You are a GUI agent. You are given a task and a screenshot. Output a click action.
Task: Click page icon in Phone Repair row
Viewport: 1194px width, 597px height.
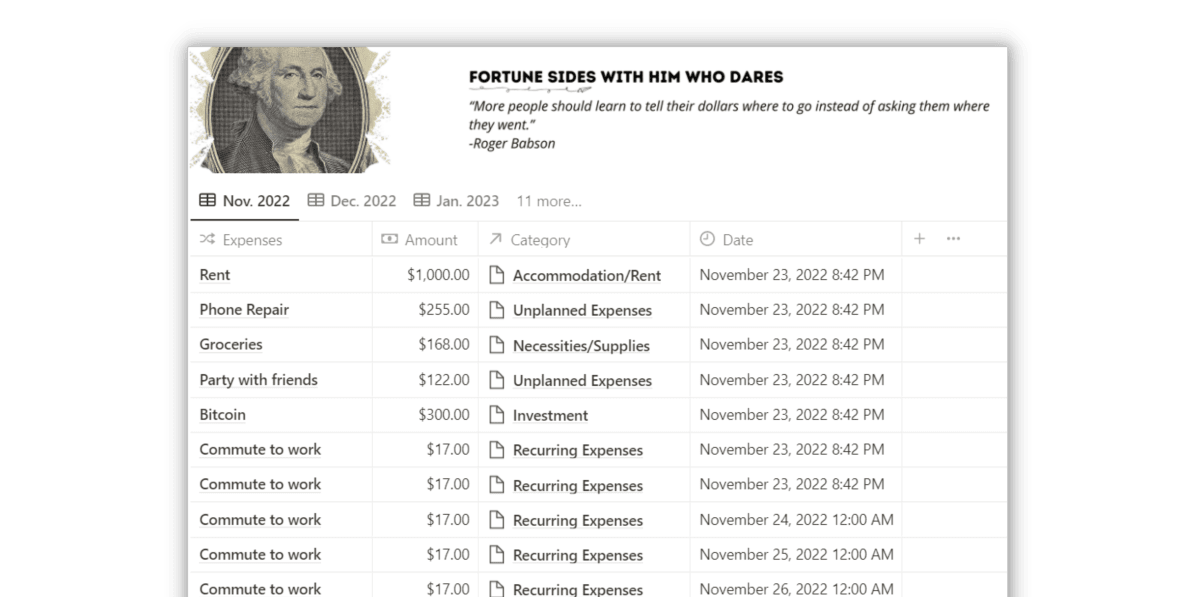point(496,310)
